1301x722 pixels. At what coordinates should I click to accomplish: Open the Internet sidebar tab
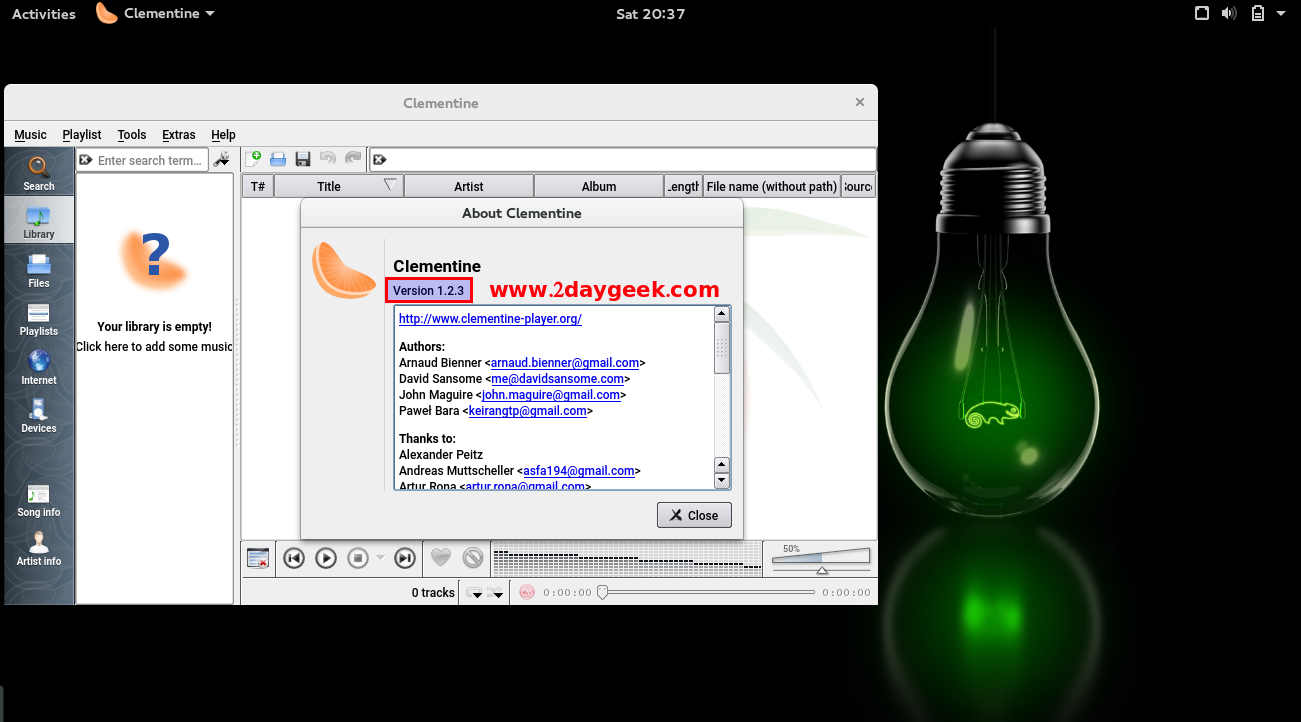click(x=39, y=367)
